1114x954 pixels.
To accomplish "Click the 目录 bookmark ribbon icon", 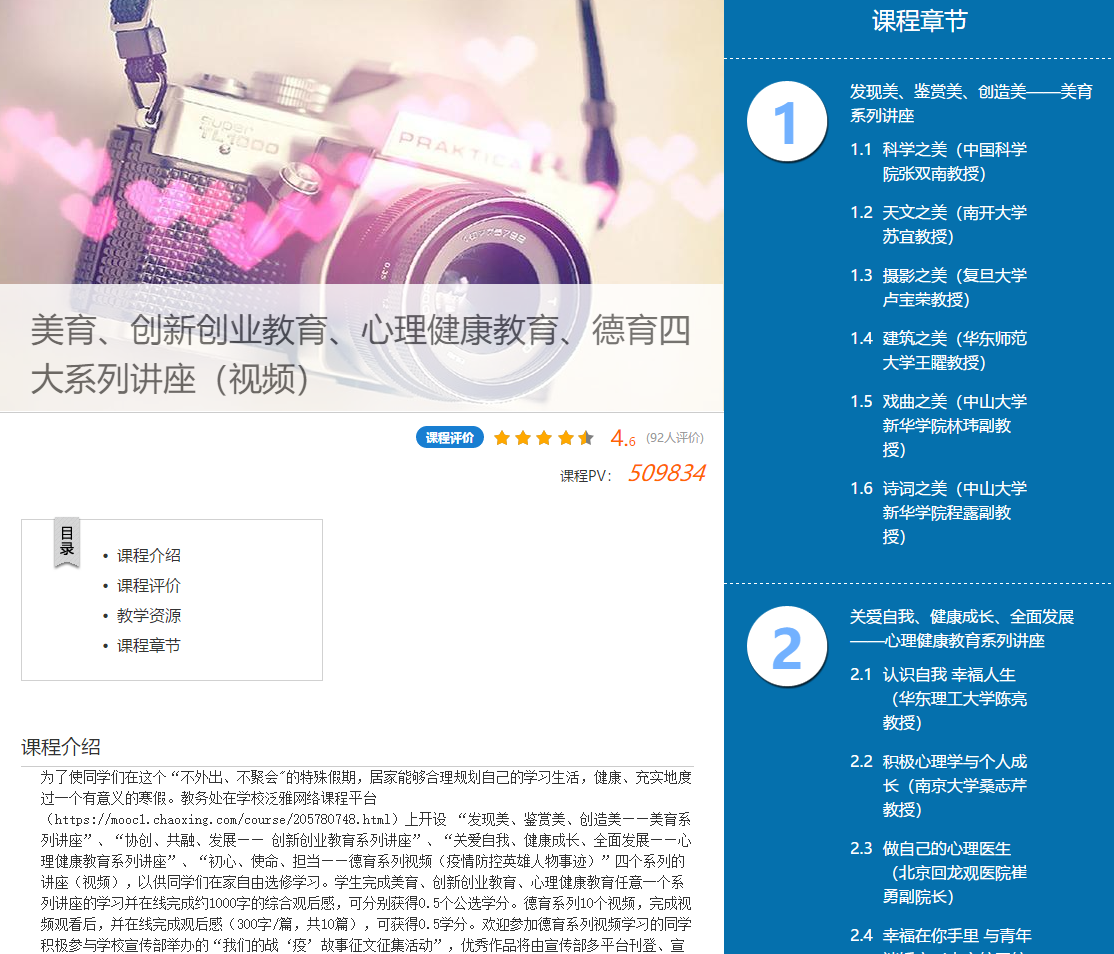I will click(67, 542).
